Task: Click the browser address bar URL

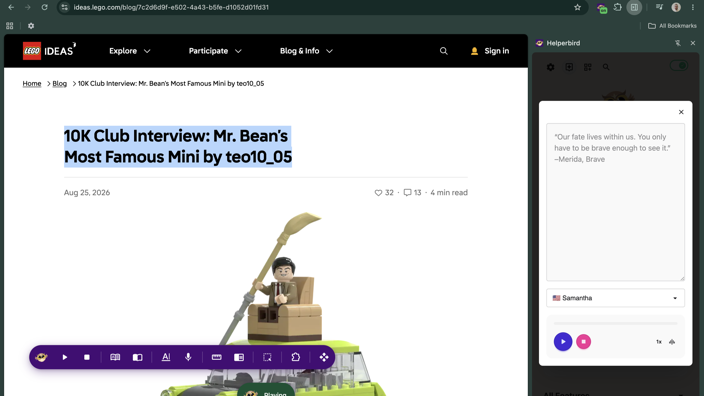Action: pos(171,7)
